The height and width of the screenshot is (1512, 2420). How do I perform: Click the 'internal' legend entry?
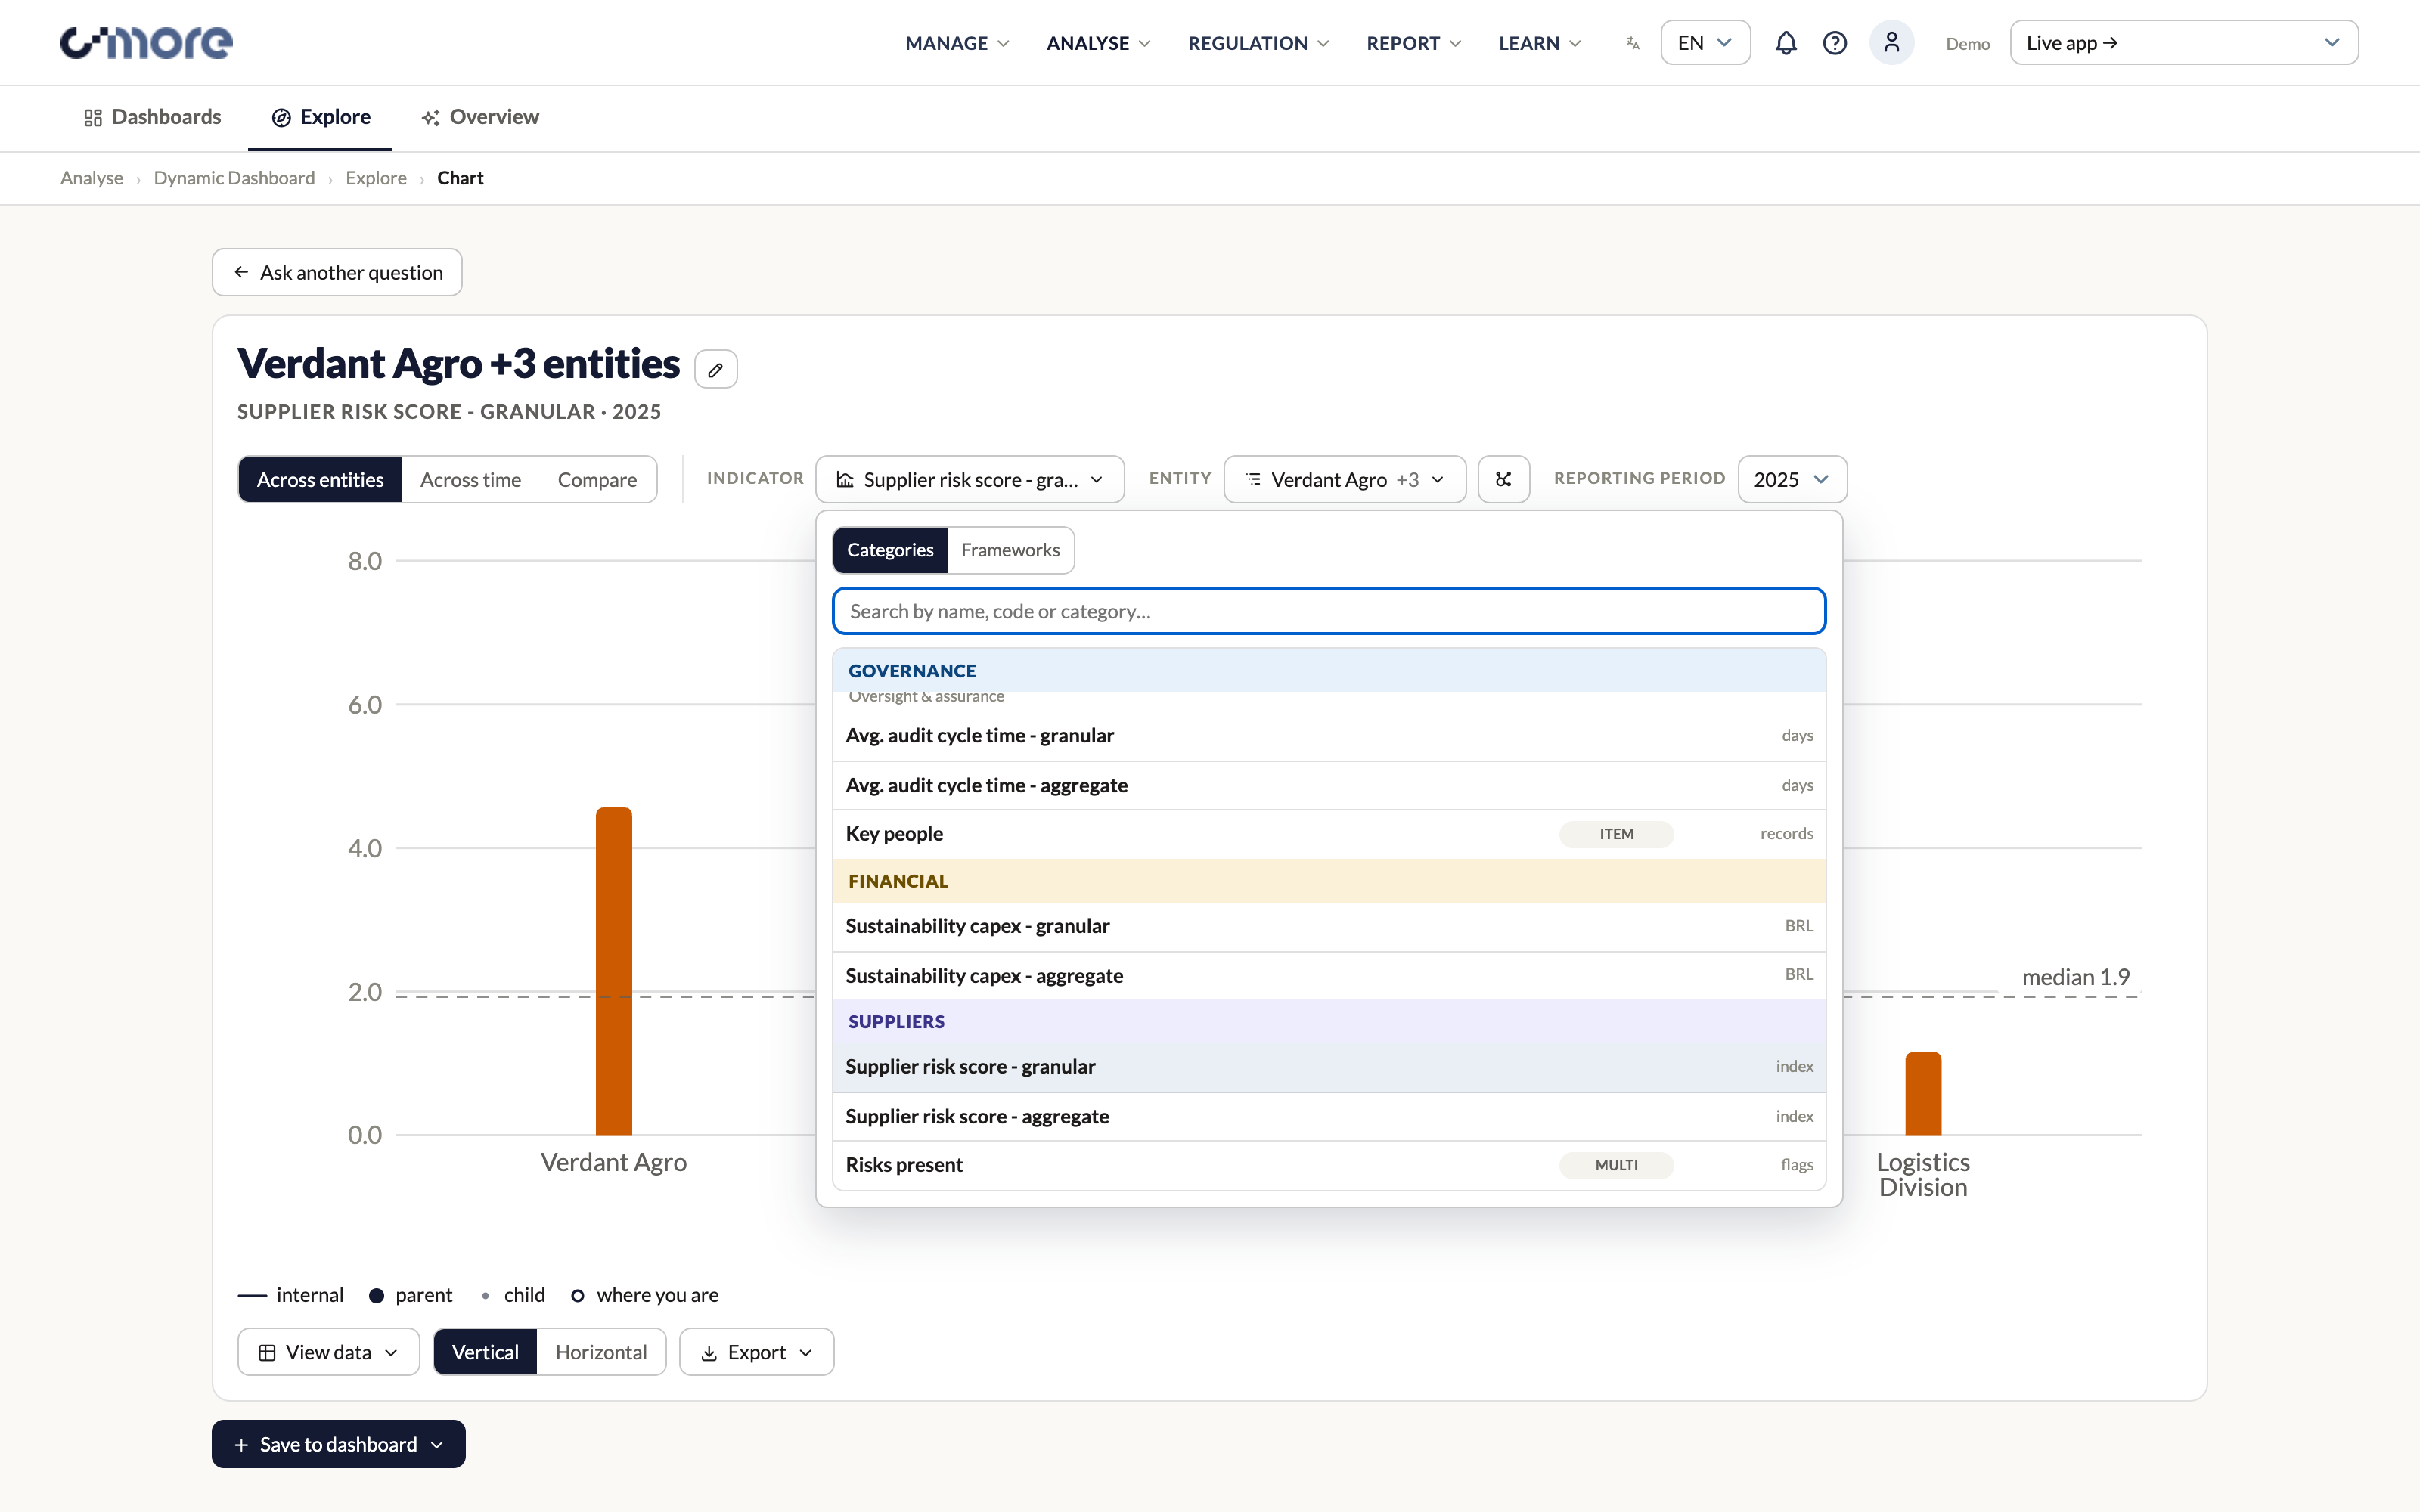tap(291, 1295)
